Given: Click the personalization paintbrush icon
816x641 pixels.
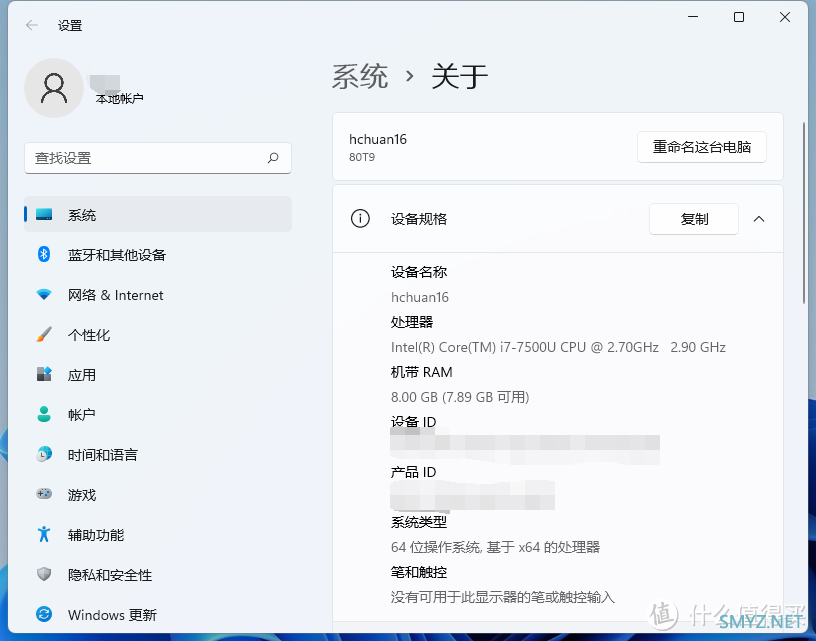Looking at the screenshot, I should tap(44, 335).
